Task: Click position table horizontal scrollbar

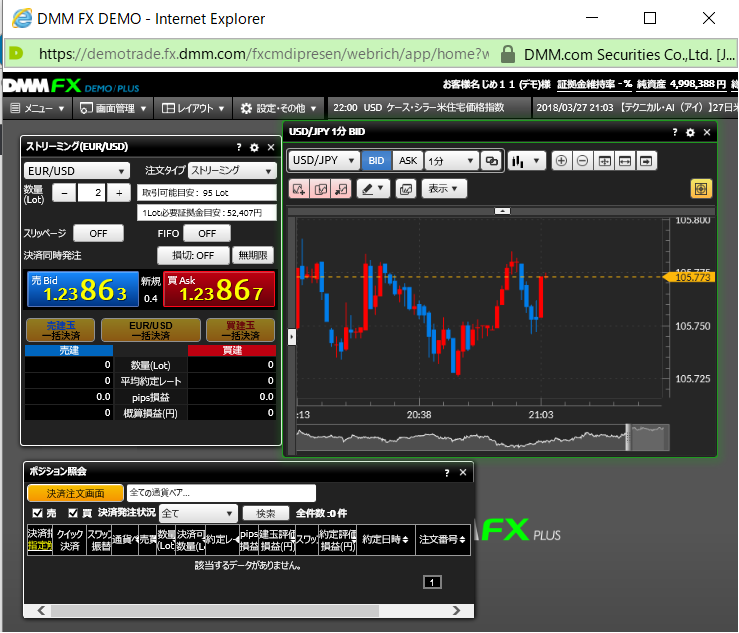Action: 215,611
